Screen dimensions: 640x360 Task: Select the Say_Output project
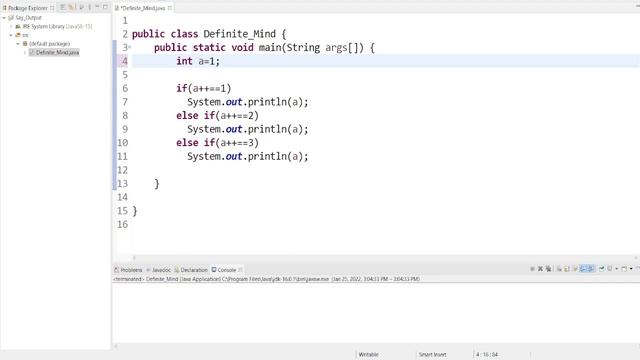pos(28,18)
